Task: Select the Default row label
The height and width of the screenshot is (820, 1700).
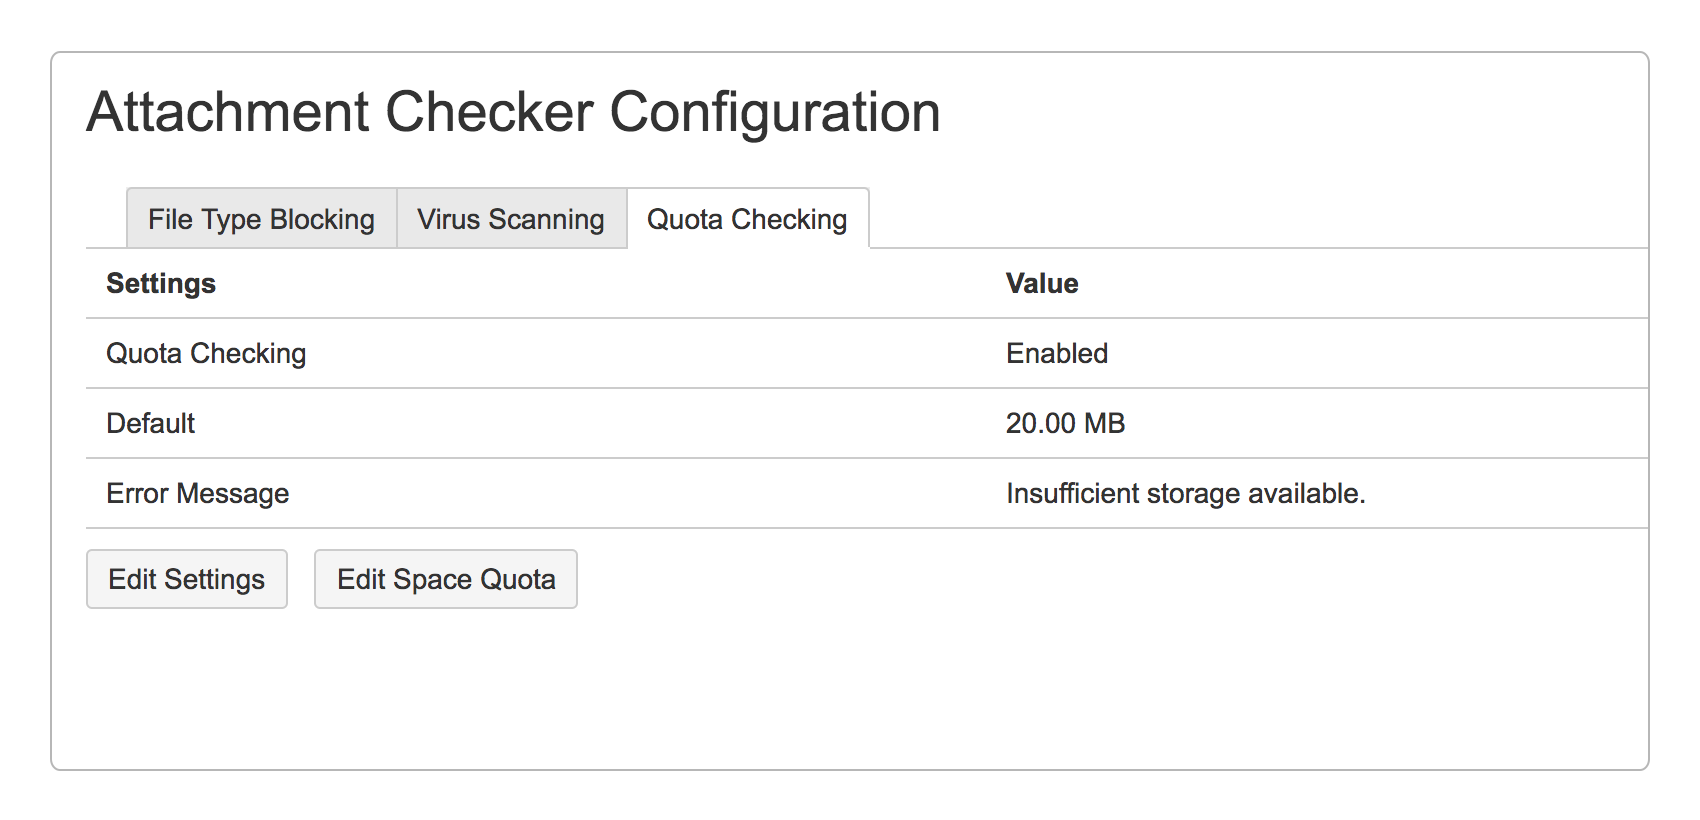Action: [151, 424]
